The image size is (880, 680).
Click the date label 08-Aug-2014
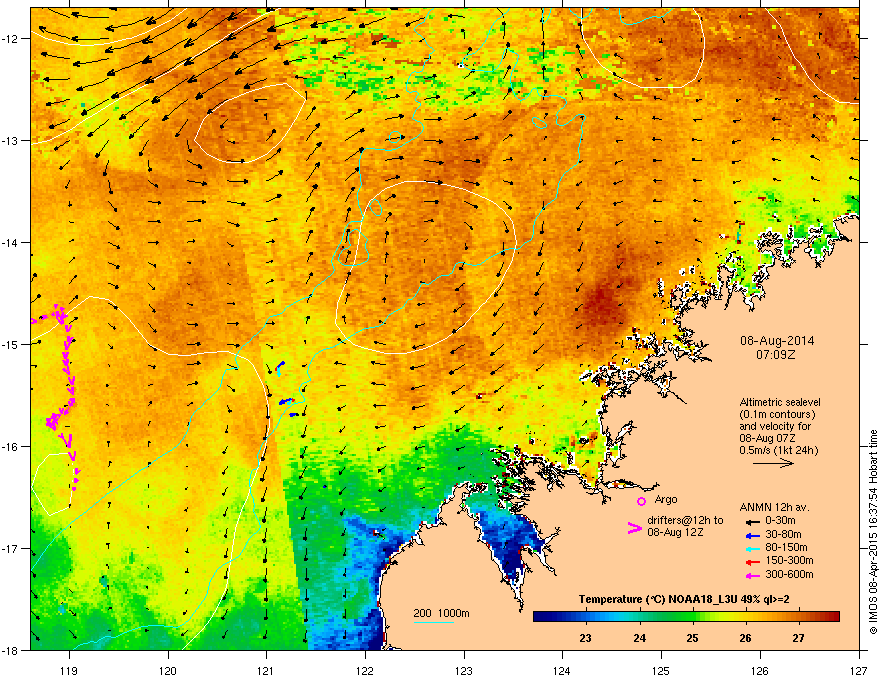(777, 341)
